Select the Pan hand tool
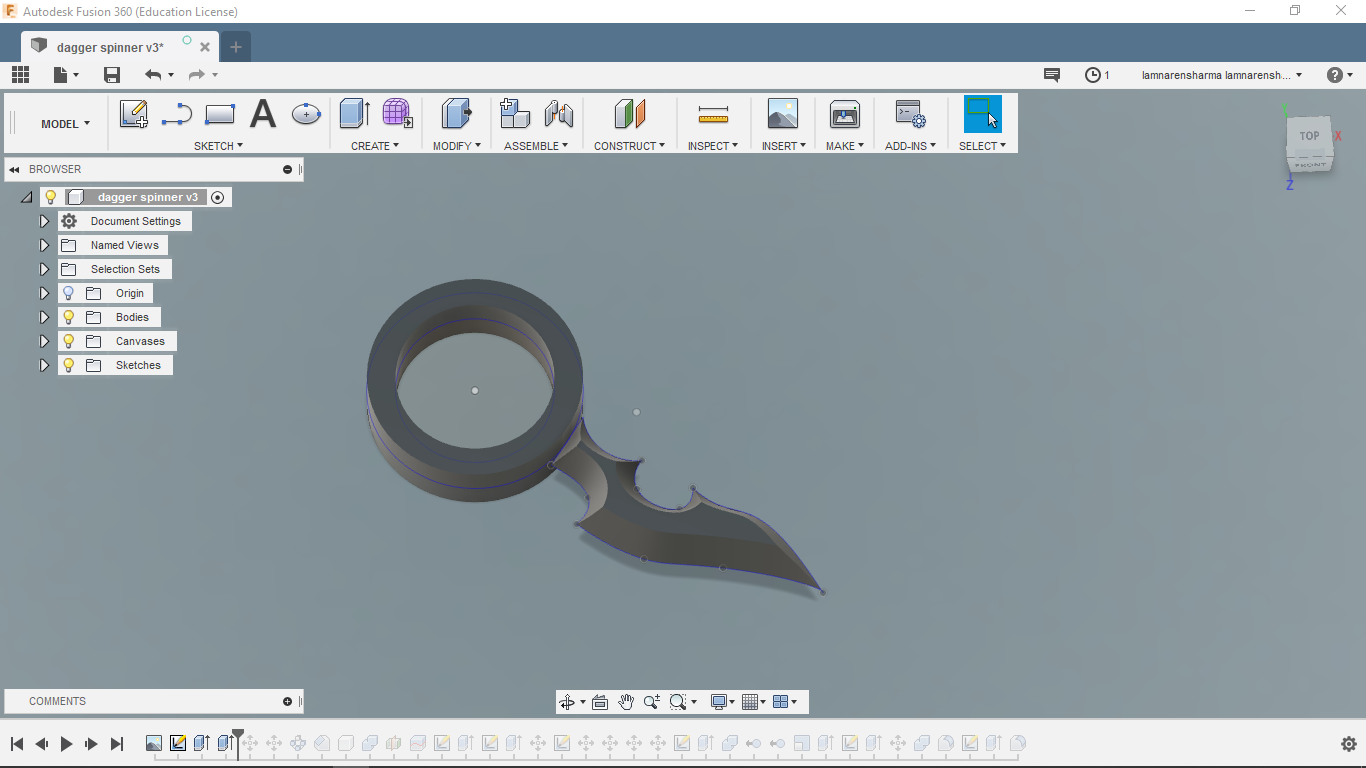1366x768 pixels. point(626,702)
